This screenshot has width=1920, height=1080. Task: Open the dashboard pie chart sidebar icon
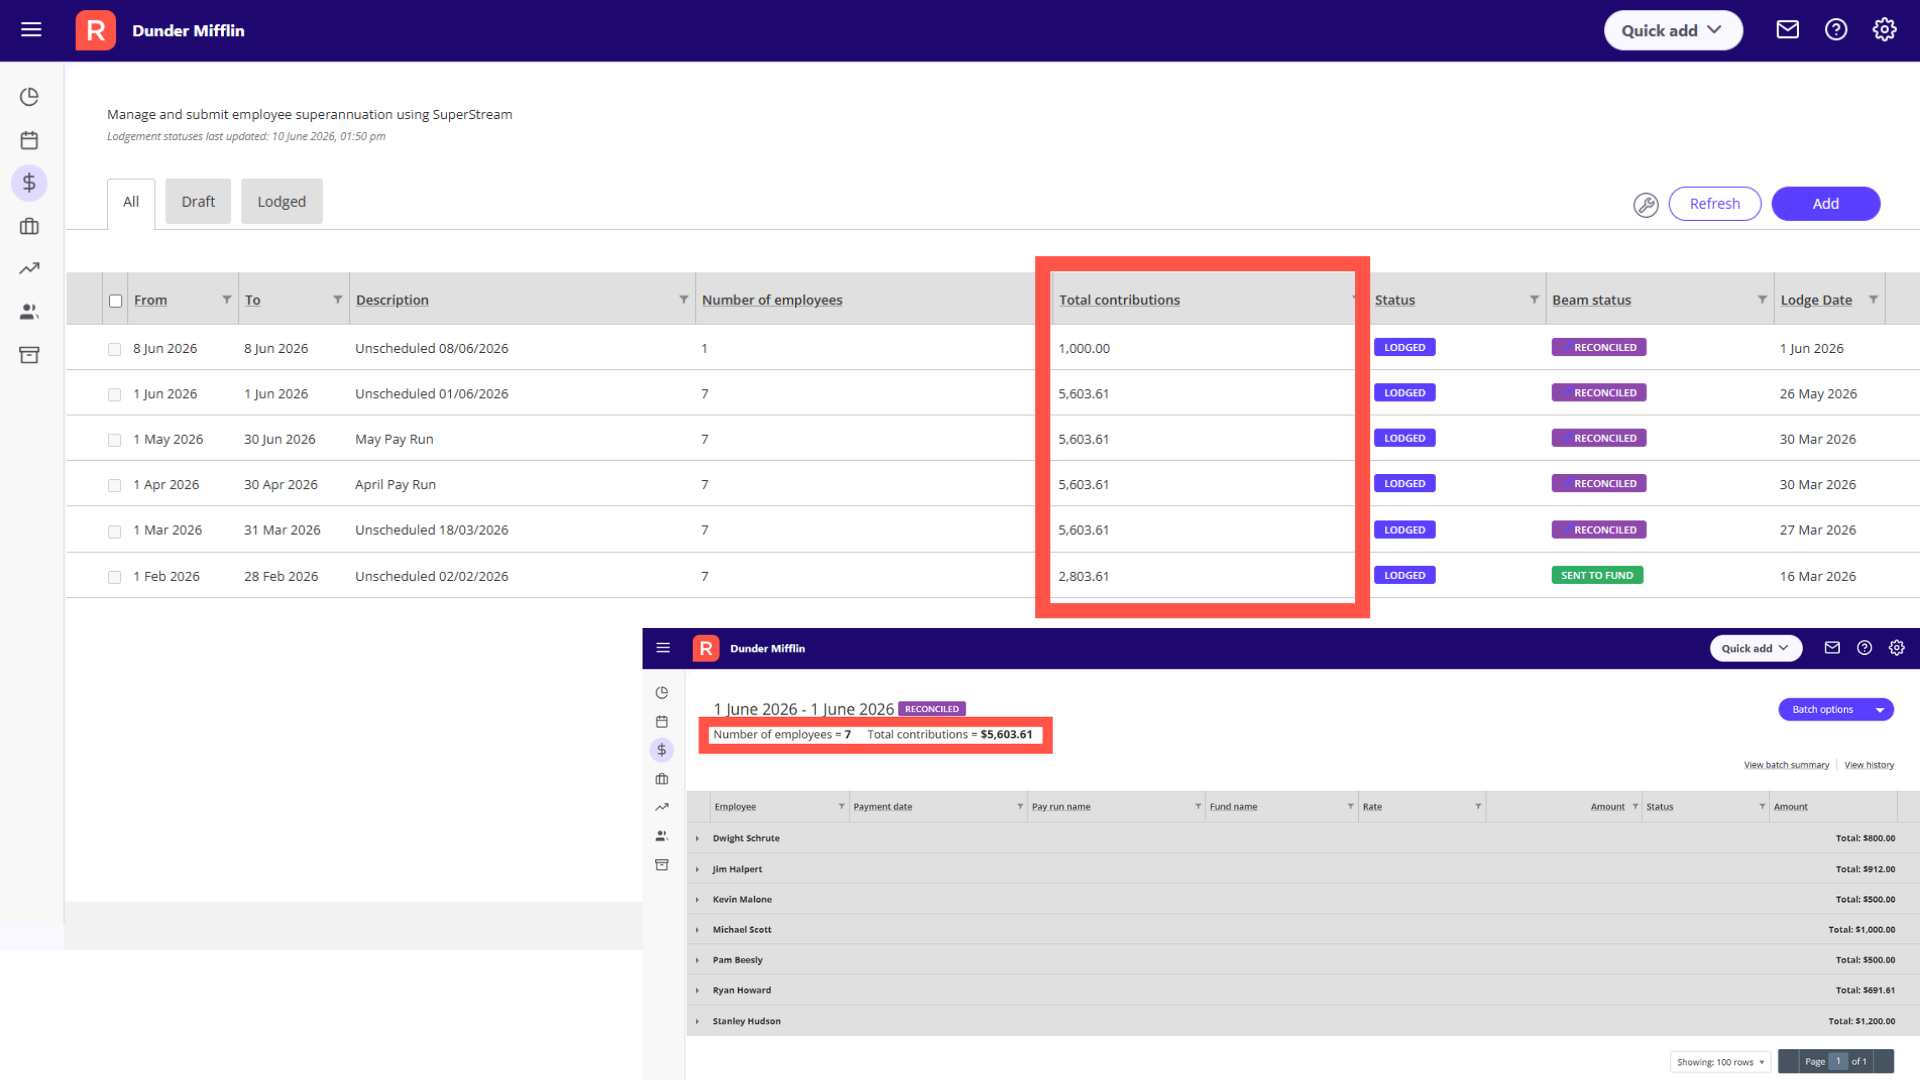point(29,97)
